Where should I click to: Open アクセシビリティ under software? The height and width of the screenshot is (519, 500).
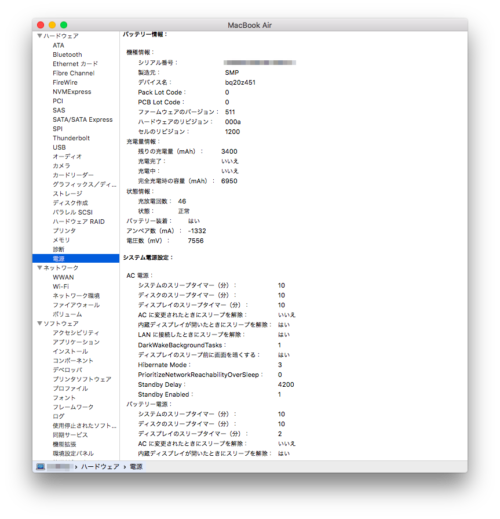[x=76, y=333]
